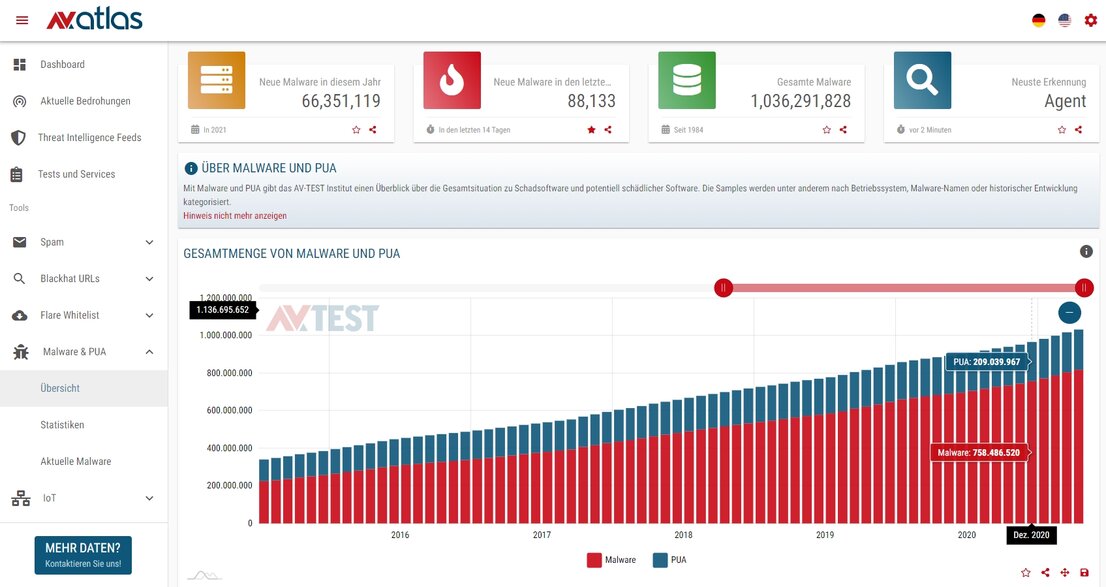Favorite the Neue Malware in diesem Jahr card
Image resolution: width=1106 pixels, height=587 pixels.
[355, 129]
